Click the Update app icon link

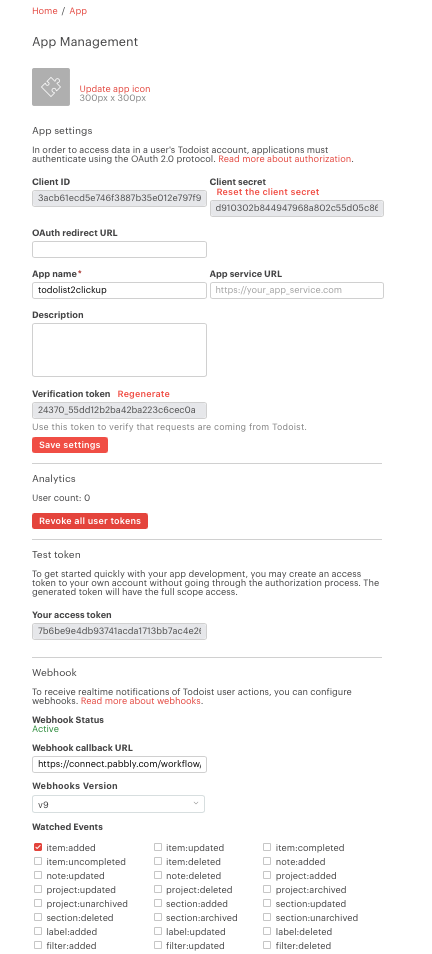115,89
